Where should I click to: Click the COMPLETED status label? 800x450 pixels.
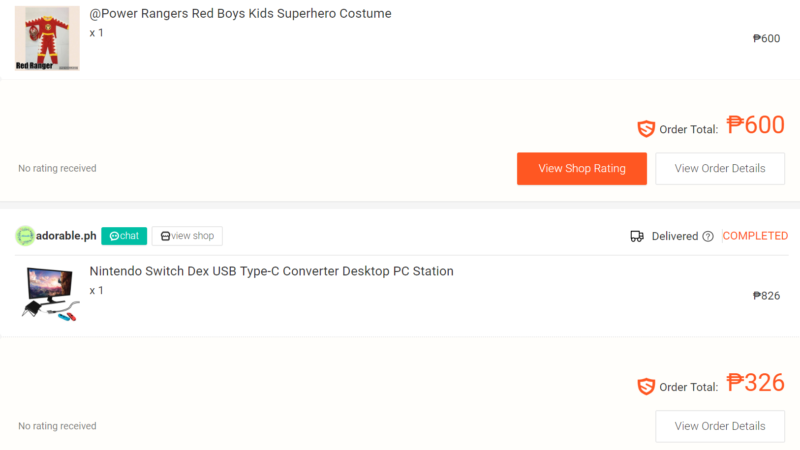(755, 236)
